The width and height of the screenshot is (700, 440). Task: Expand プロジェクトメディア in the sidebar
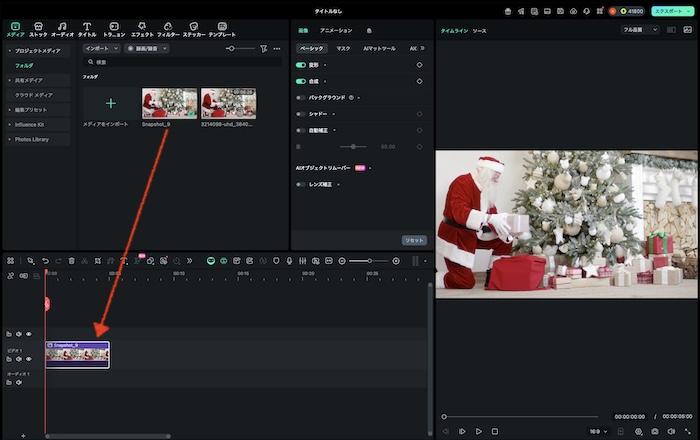38,50
